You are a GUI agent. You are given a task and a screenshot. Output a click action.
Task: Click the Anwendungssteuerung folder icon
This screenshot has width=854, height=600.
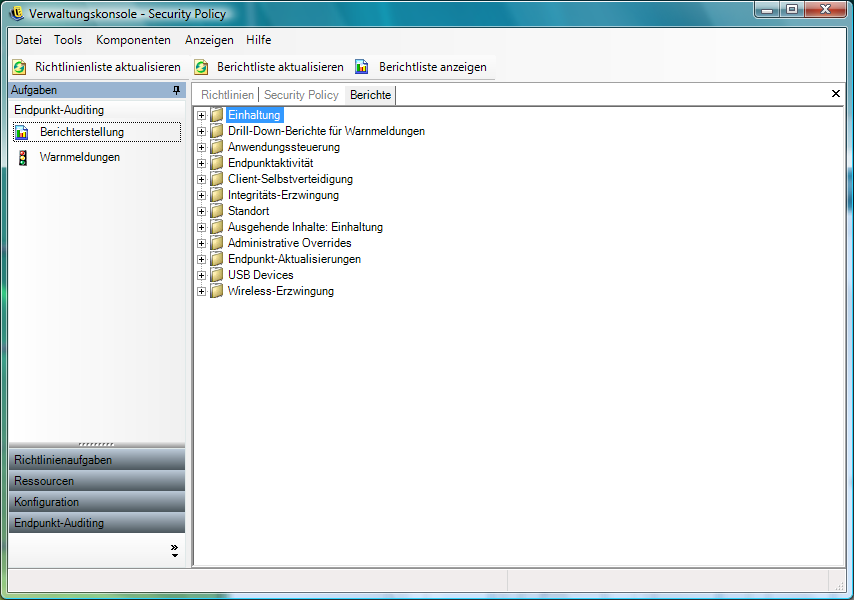(217, 147)
